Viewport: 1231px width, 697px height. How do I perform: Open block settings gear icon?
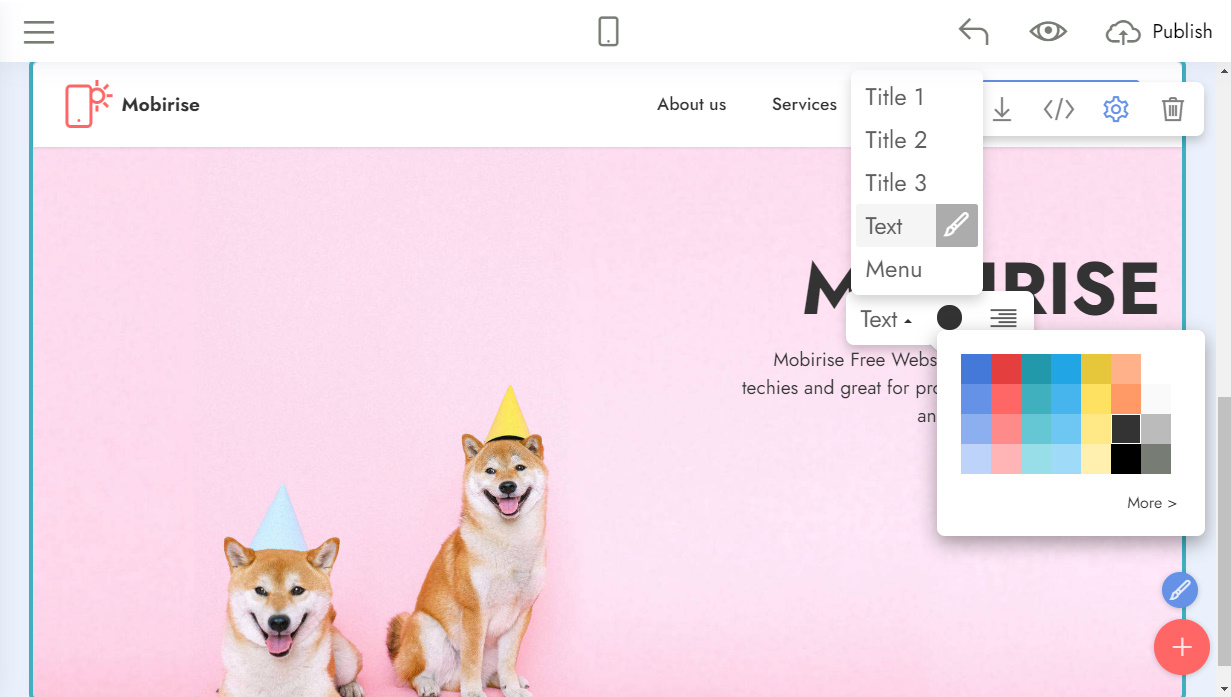[1116, 109]
